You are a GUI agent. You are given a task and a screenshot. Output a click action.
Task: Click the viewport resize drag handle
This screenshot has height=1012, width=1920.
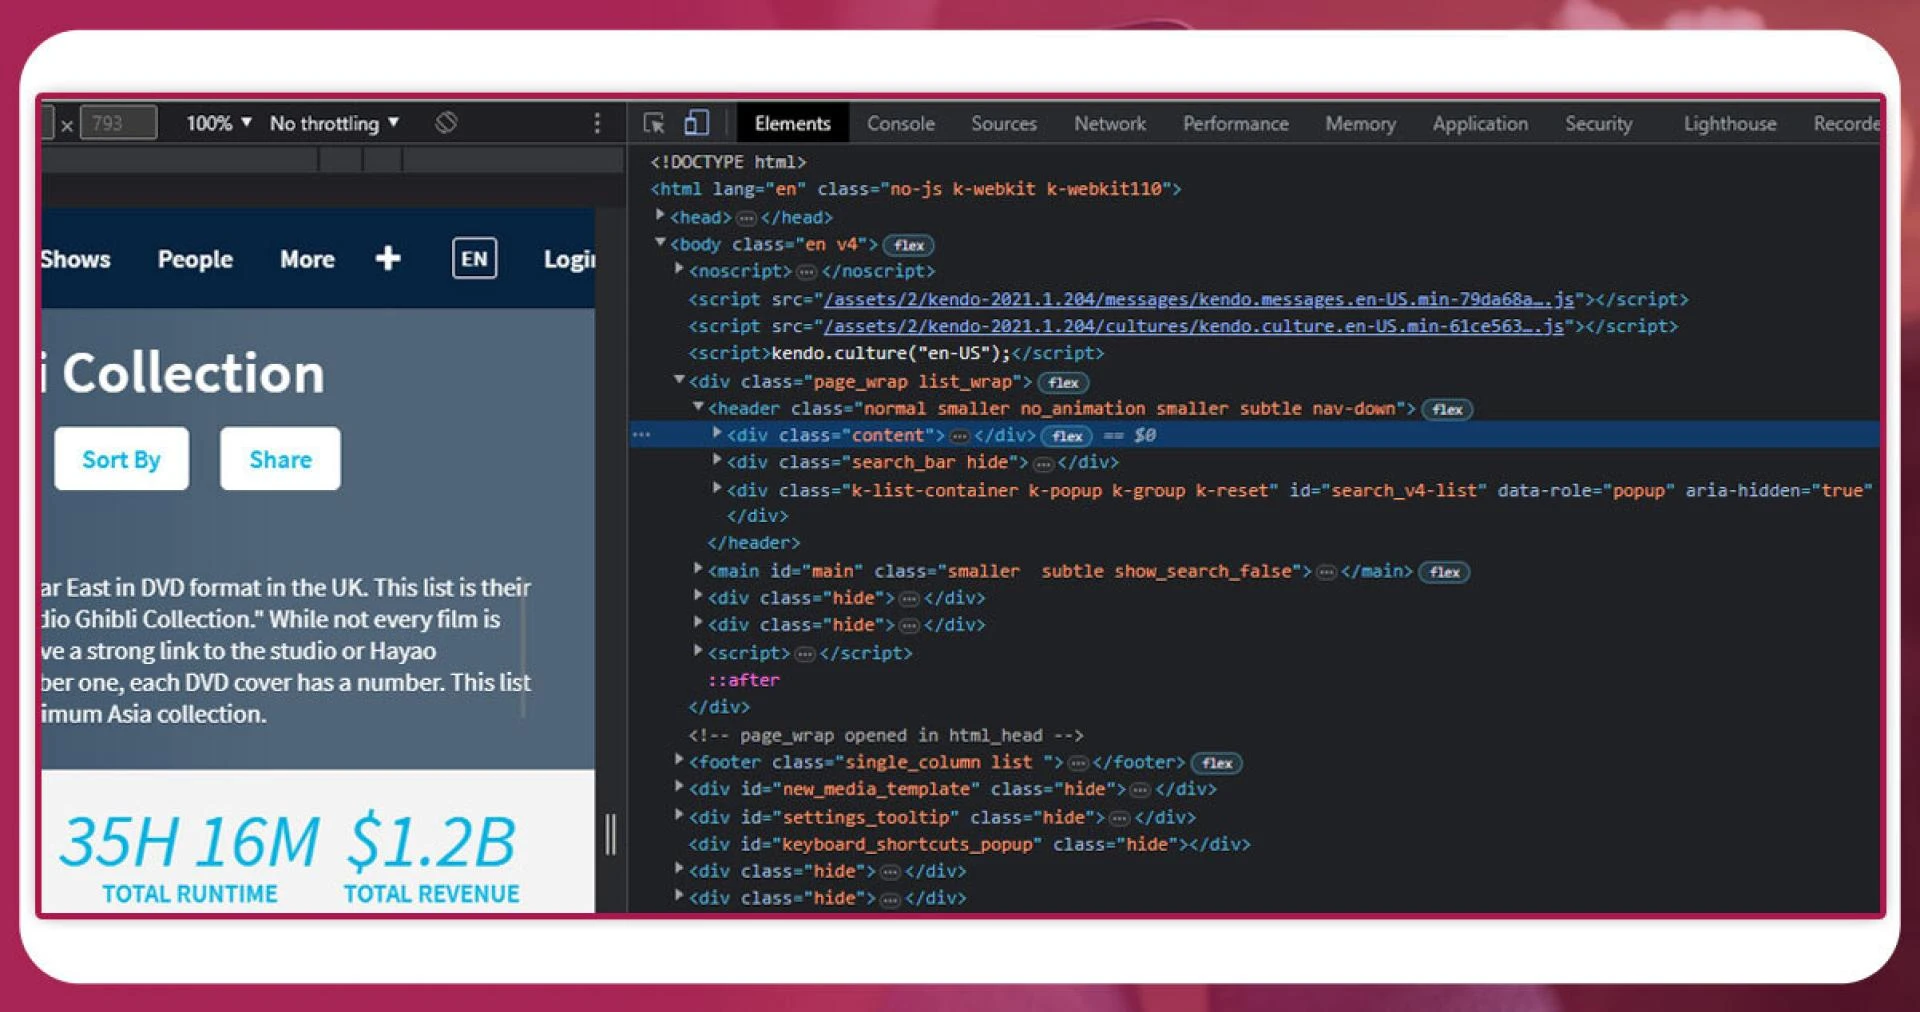coord(610,834)
